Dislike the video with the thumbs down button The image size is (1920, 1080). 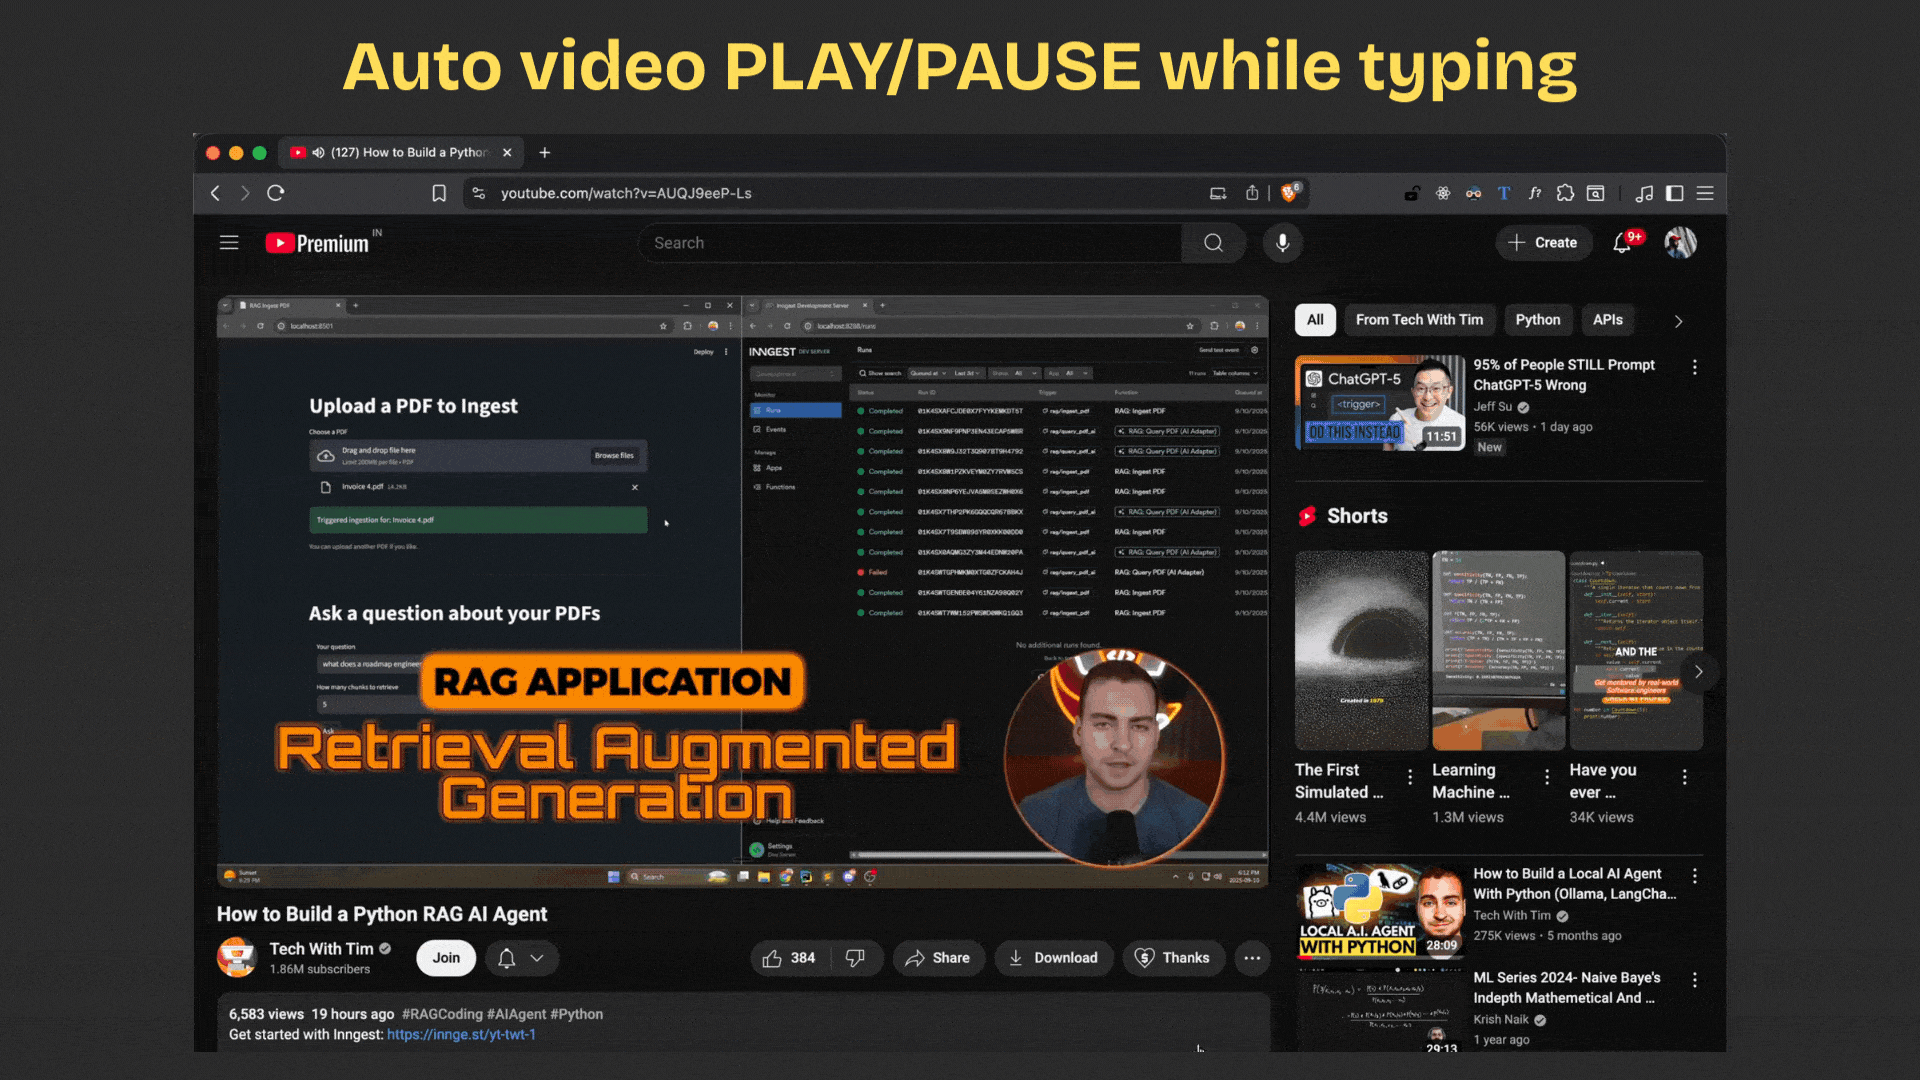(855, 958)
